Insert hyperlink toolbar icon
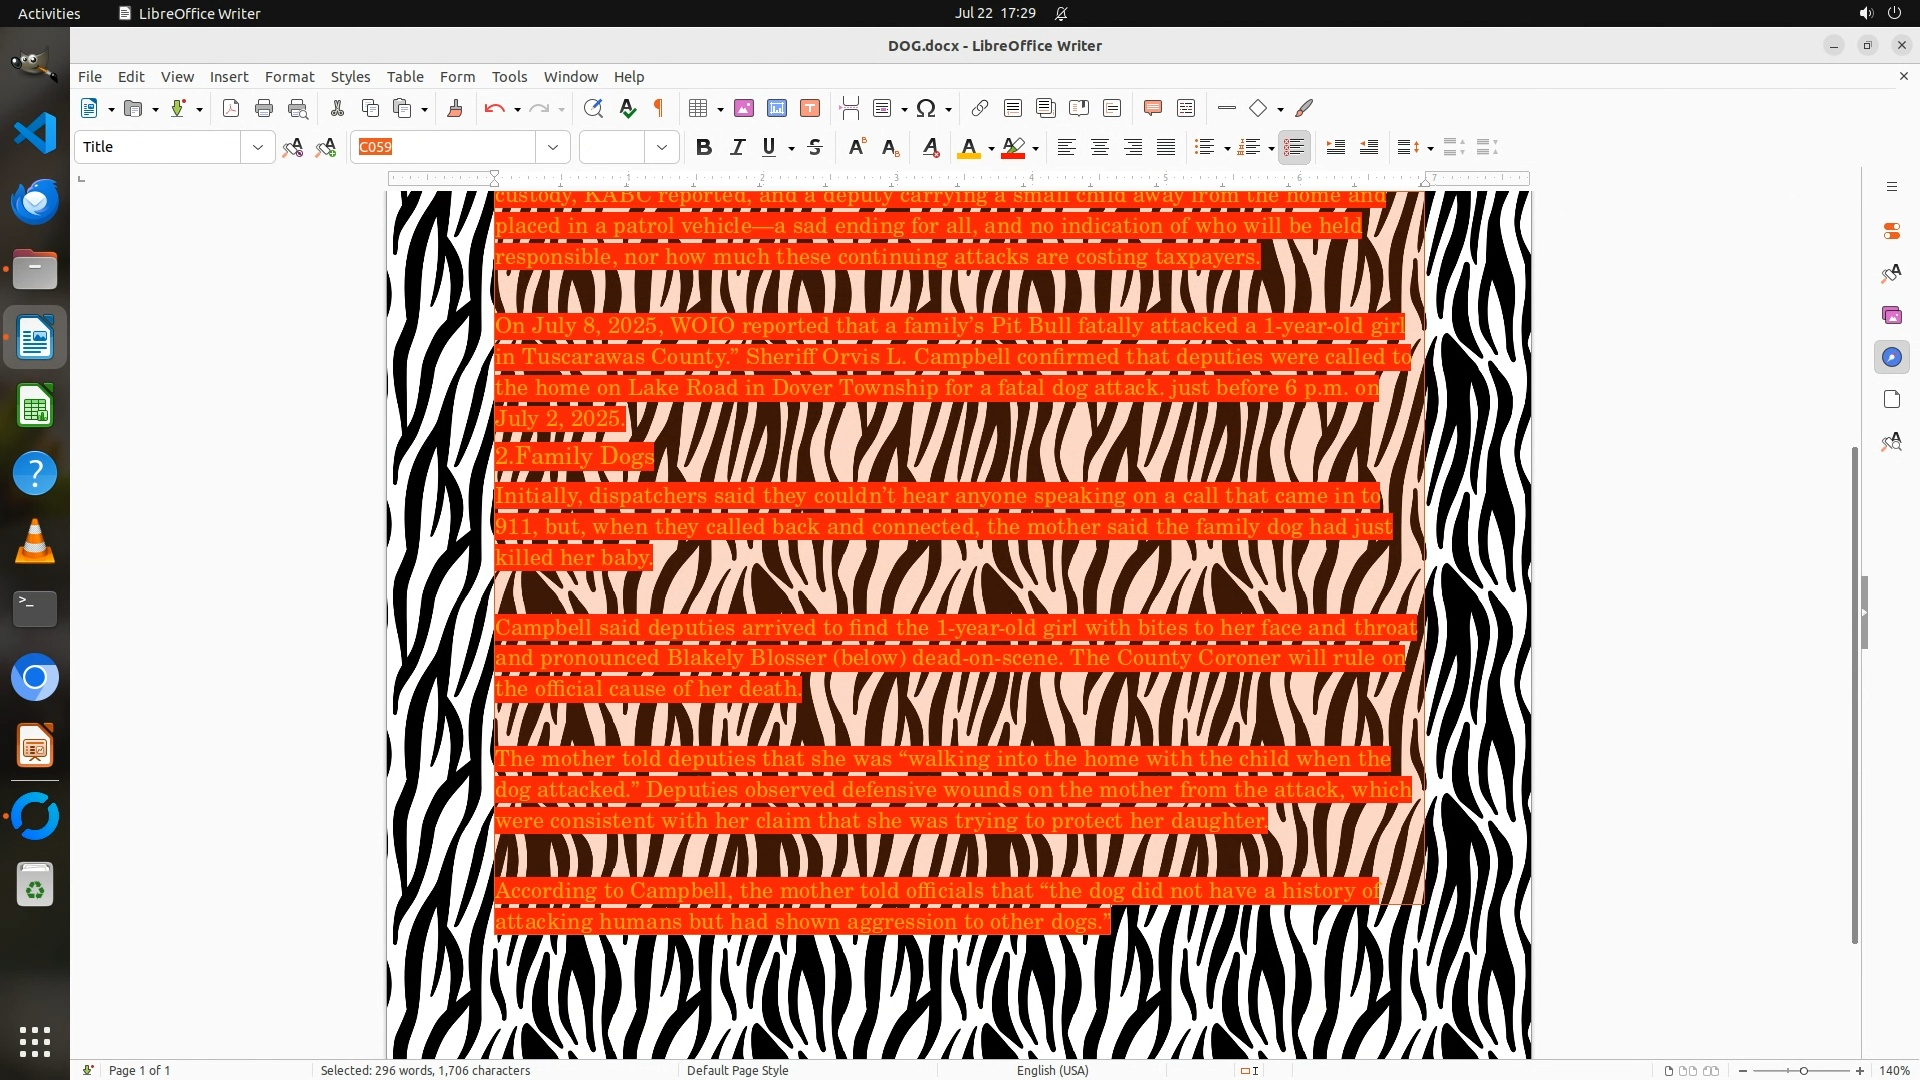The image size is (1920, 1080). tap(980, 108)
